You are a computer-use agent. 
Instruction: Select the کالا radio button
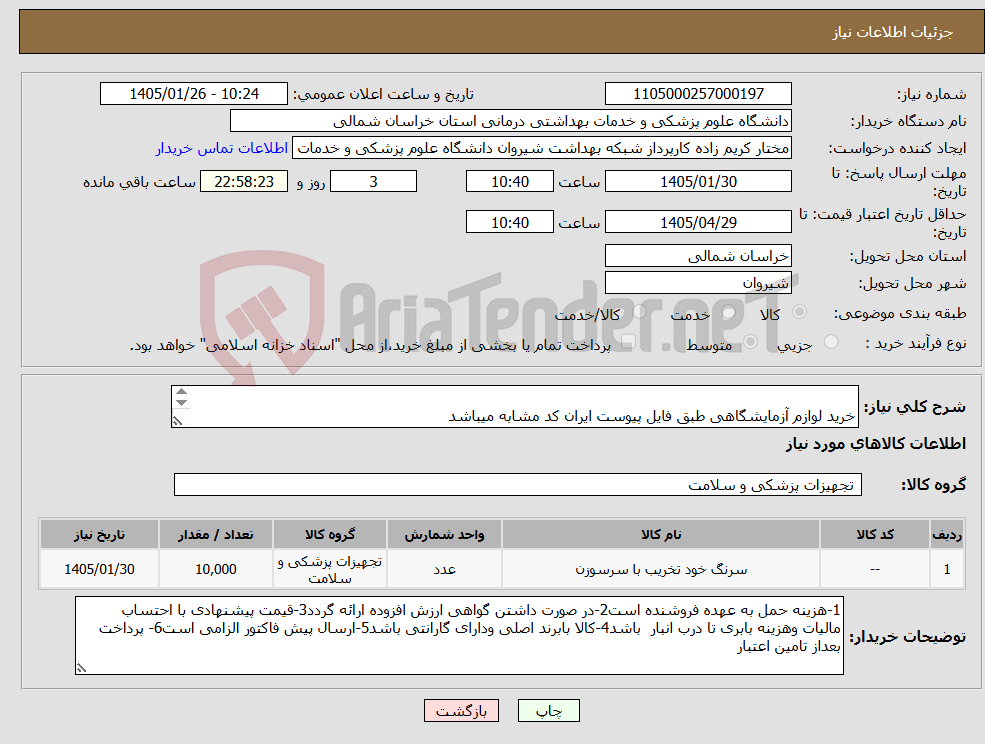[800, 312]
